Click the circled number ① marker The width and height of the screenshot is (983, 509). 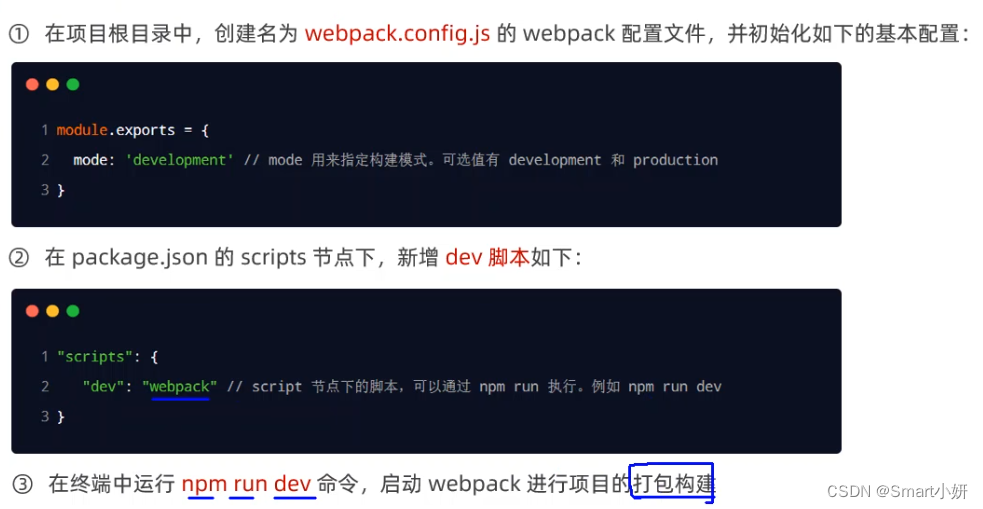[19, 34]
